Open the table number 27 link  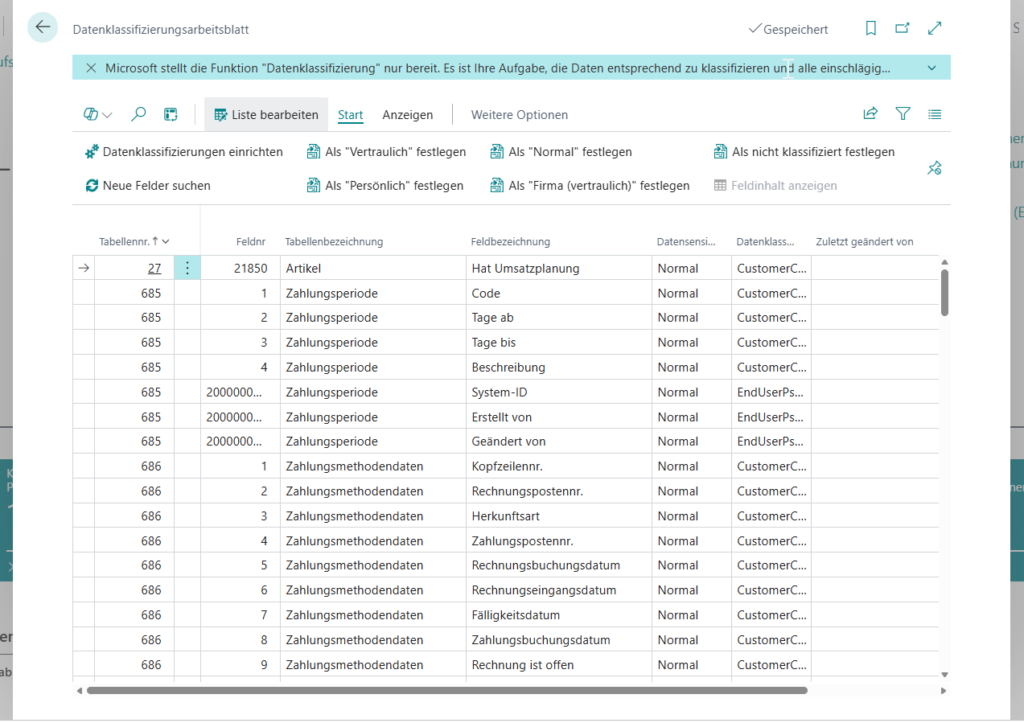(154, 268)
